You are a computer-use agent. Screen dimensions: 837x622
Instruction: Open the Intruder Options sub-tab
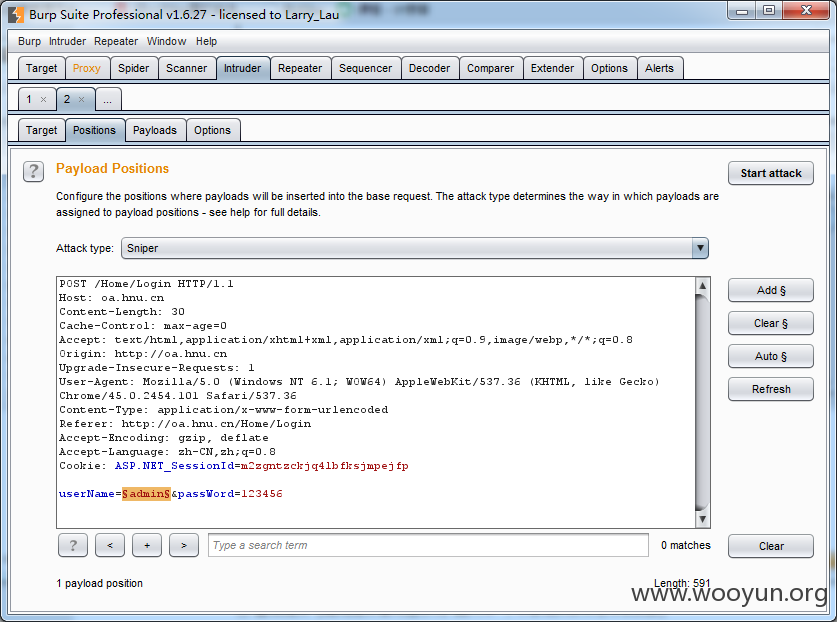212,130
